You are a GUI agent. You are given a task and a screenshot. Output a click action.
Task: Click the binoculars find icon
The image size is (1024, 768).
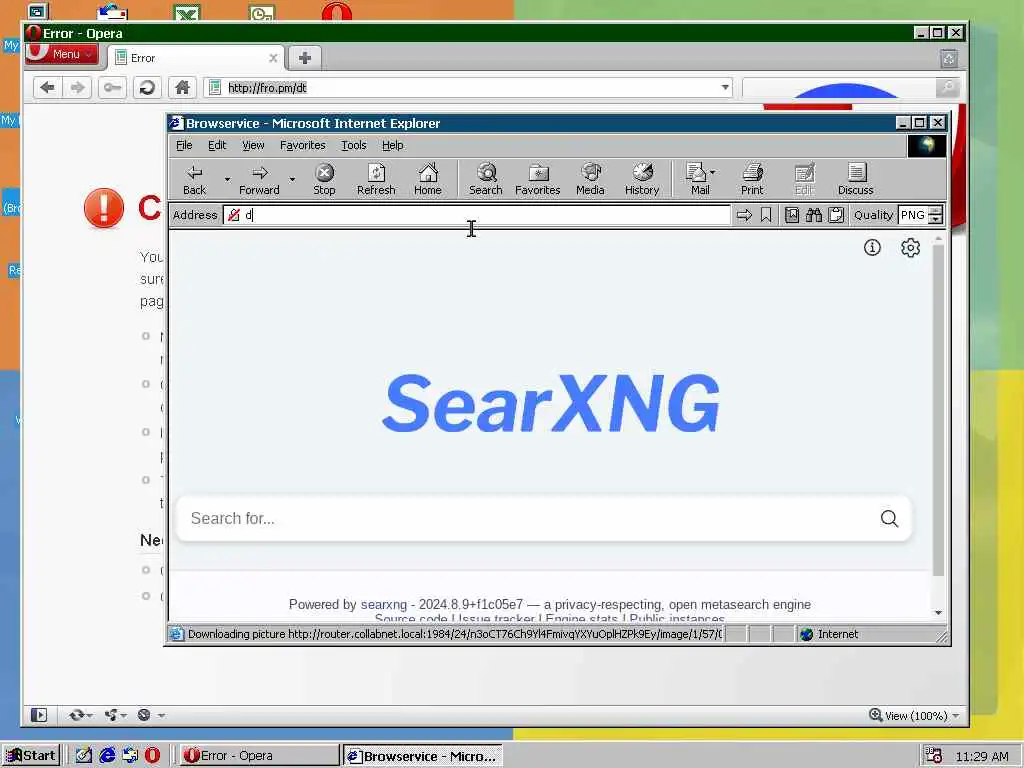coord(814,215)
